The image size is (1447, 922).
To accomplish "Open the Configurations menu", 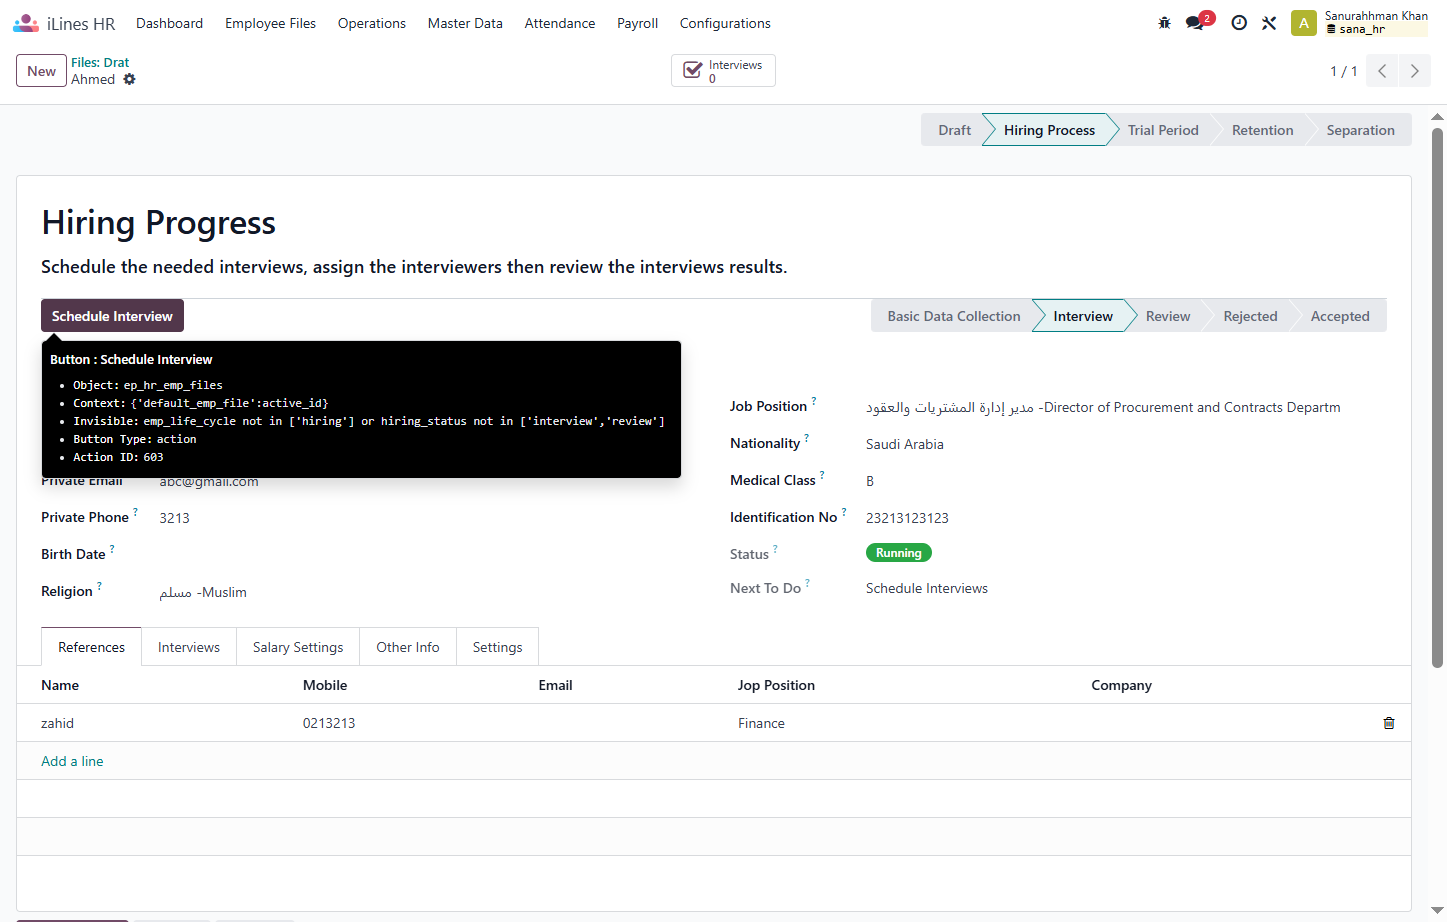I will 725,23.
